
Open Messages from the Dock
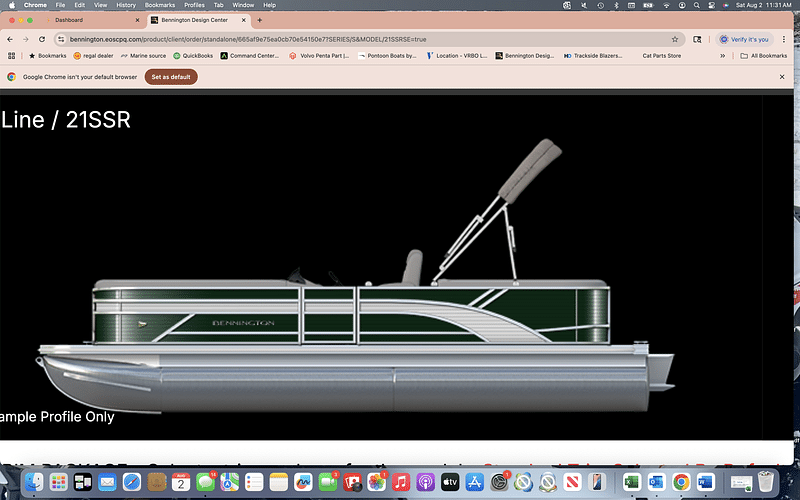[205, 482]
